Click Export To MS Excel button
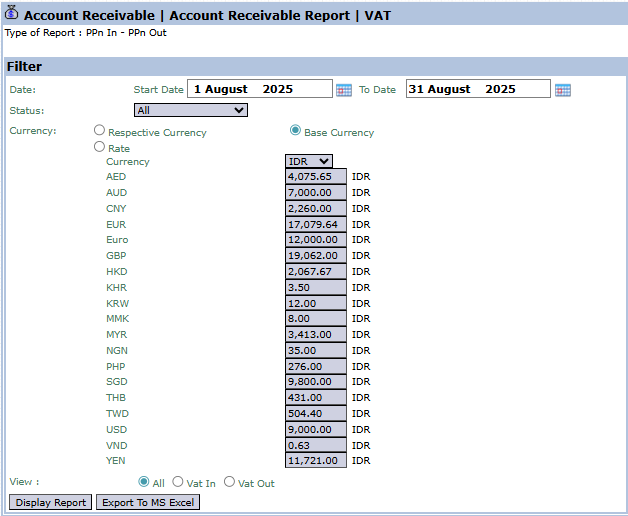 [x=147, y=502]
